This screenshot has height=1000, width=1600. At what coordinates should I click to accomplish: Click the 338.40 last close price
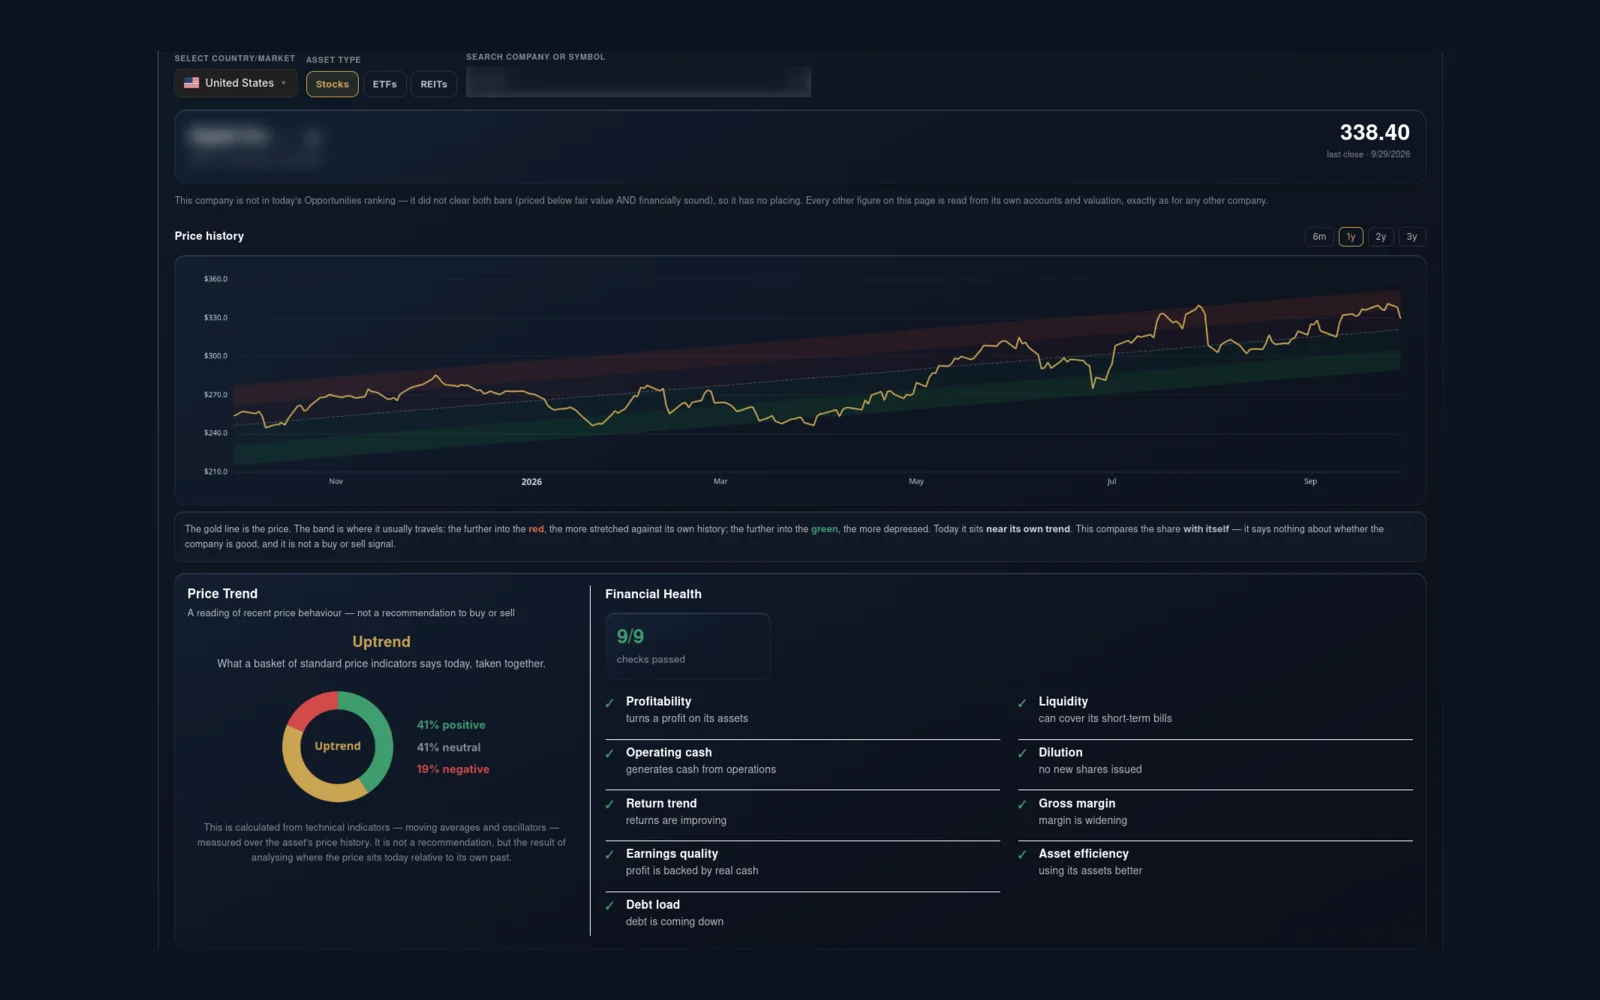(x=1374, y=132)
